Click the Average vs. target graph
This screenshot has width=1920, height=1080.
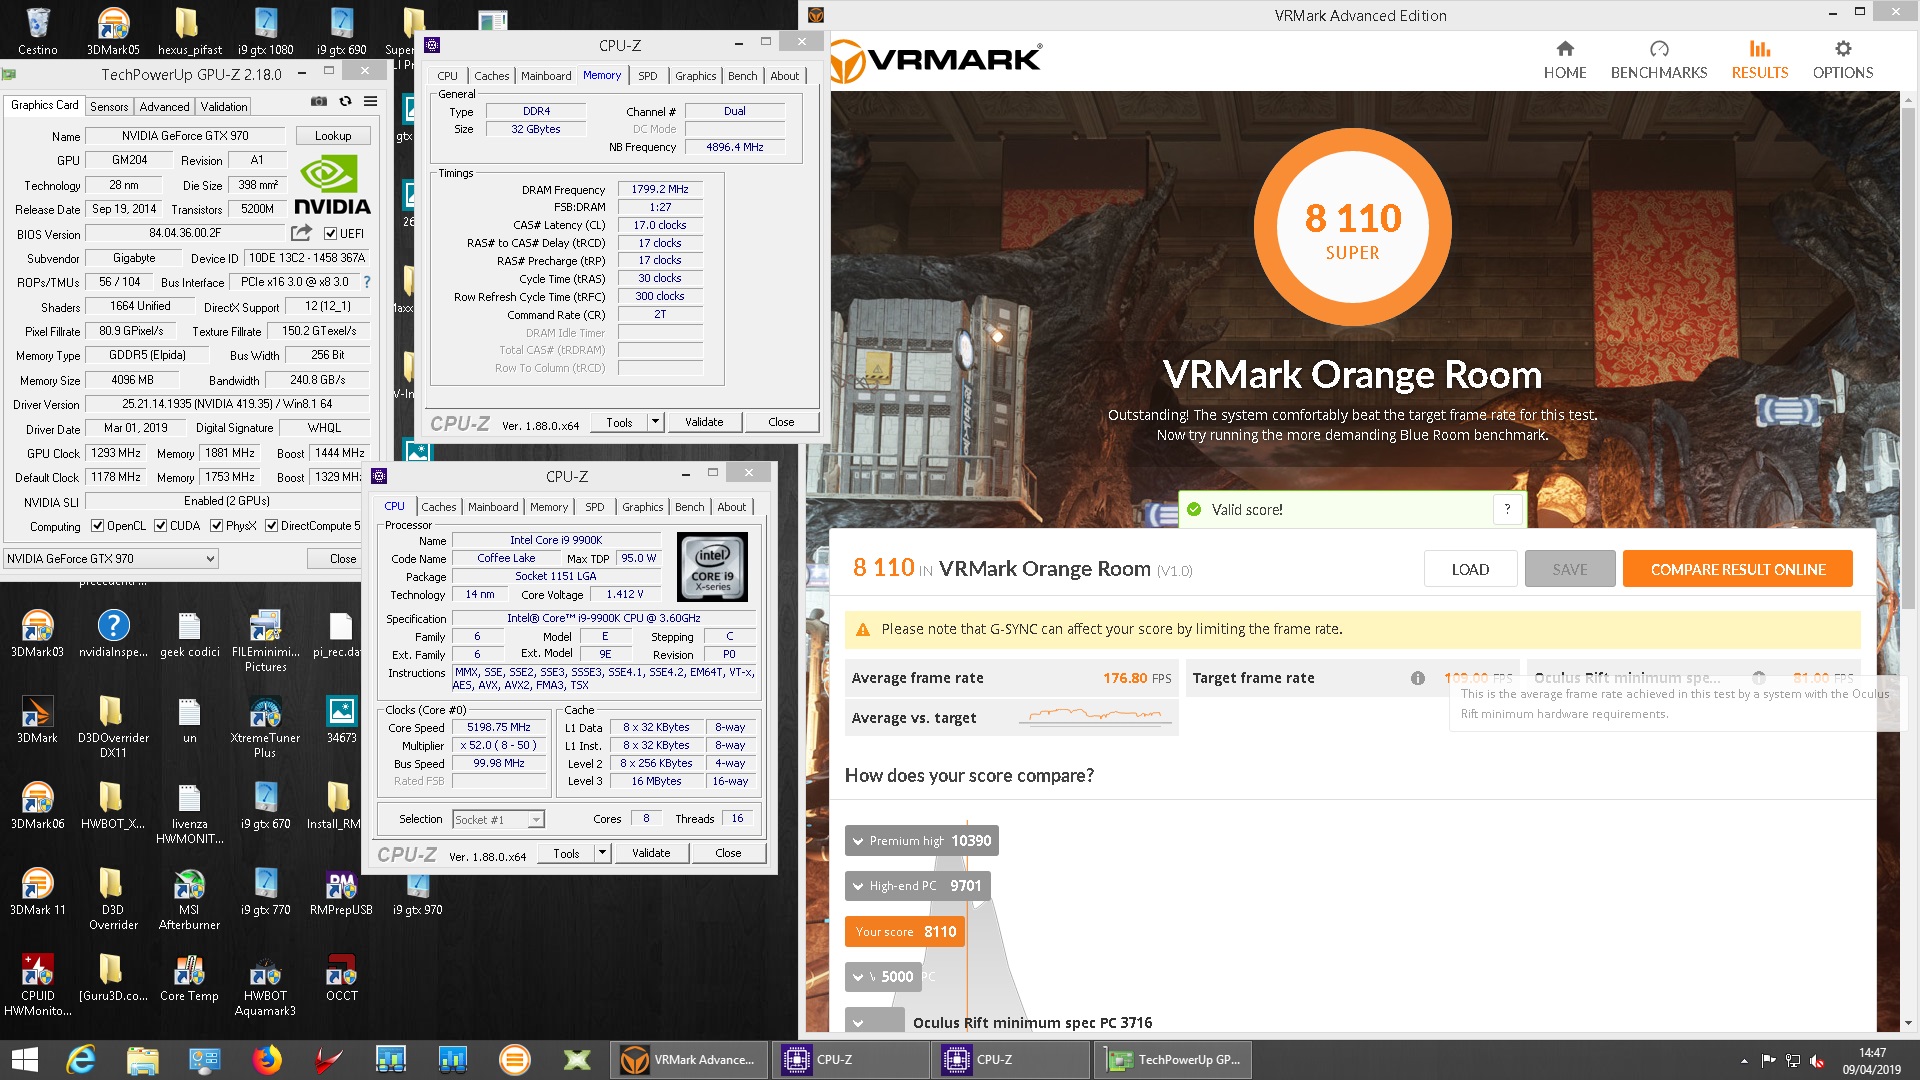pos(1096,716)
